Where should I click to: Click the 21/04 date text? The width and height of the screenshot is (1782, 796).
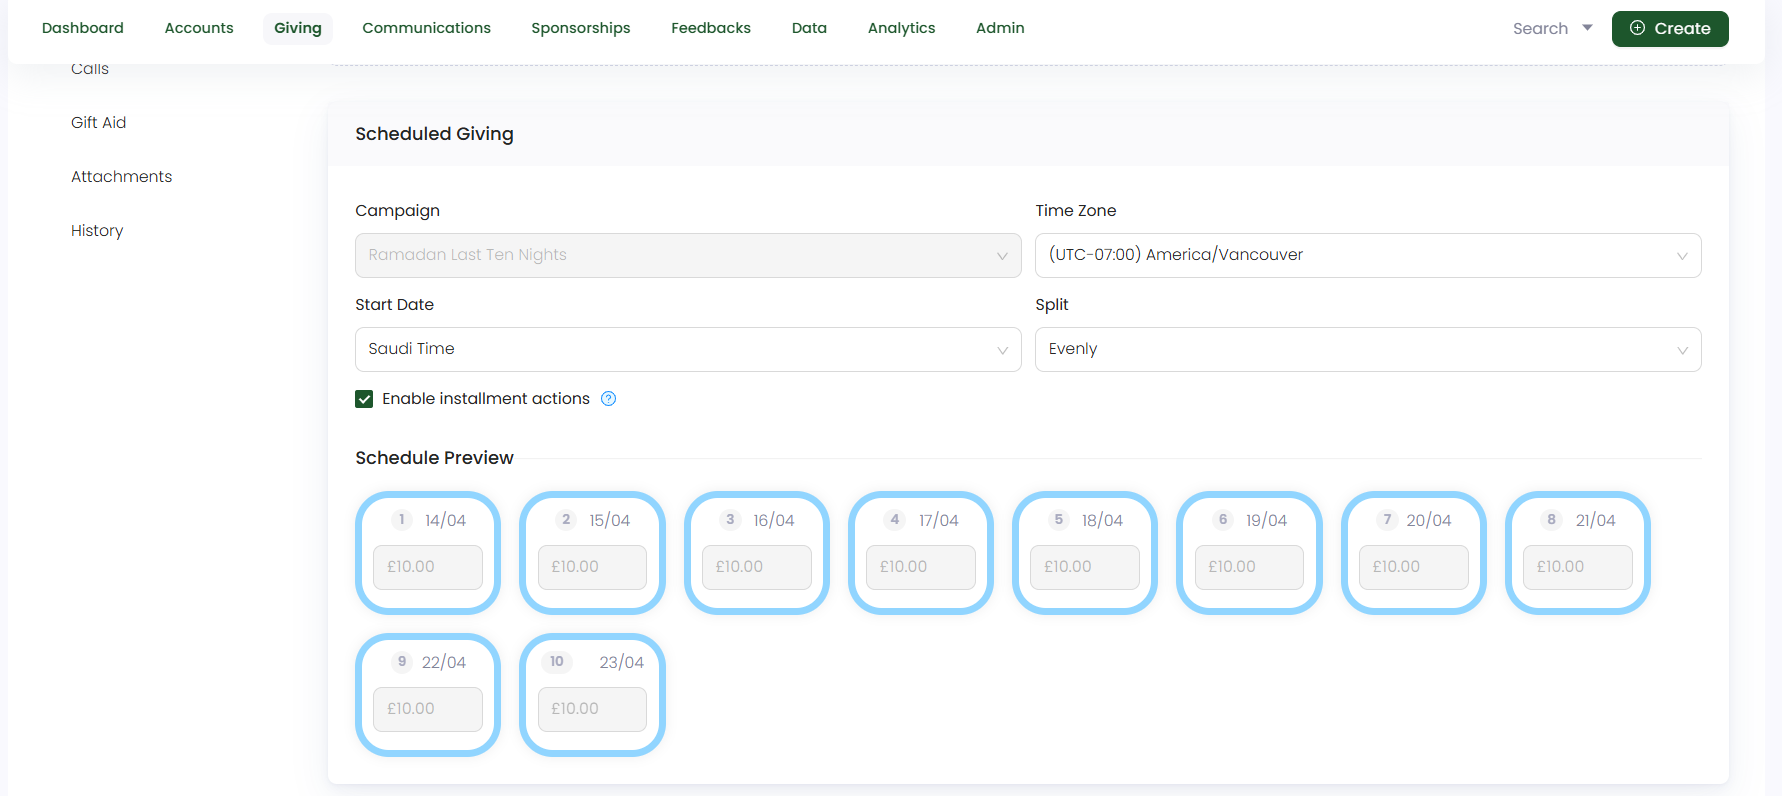(1595, 520)
